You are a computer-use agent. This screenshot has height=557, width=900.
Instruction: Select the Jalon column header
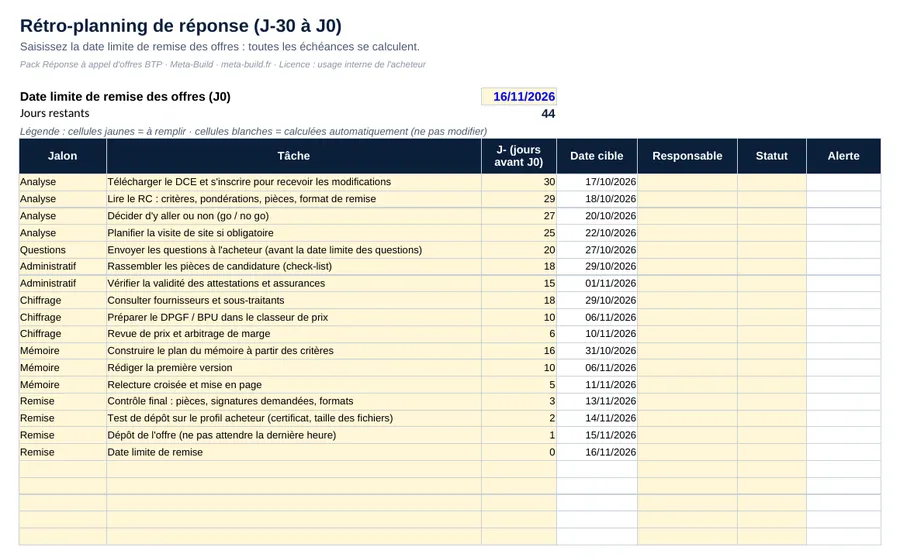click(x=63, y=156)
